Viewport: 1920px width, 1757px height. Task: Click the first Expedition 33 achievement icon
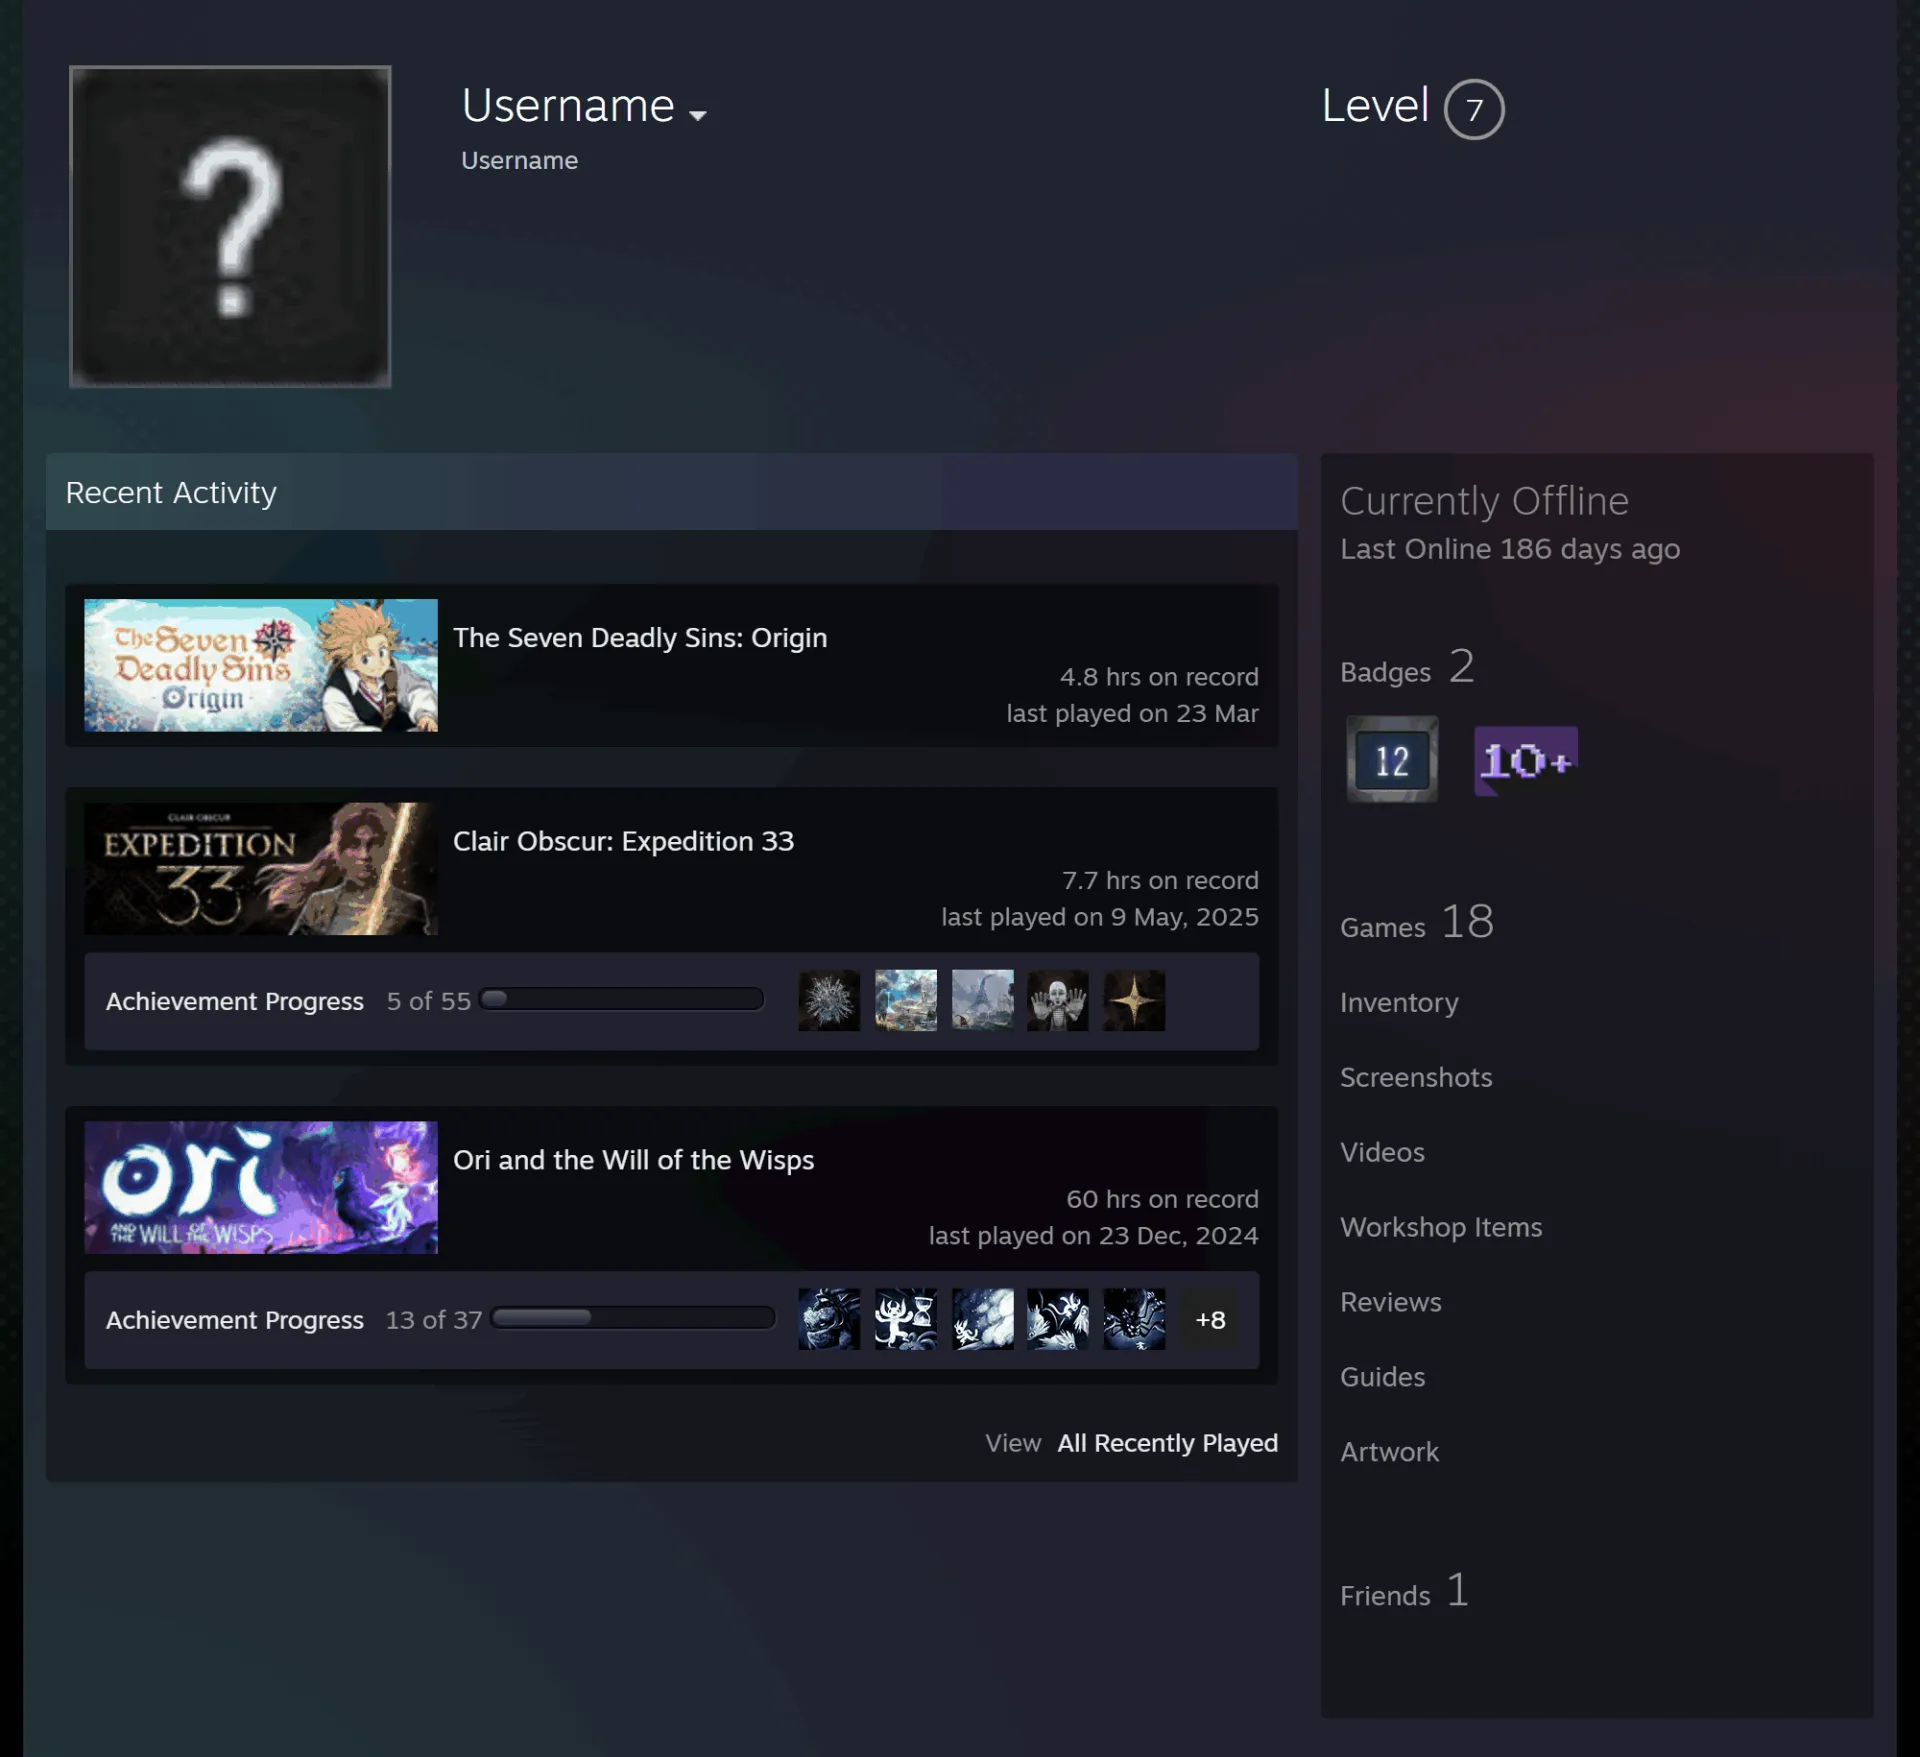pyautogui.click(x=829, y=1000)
